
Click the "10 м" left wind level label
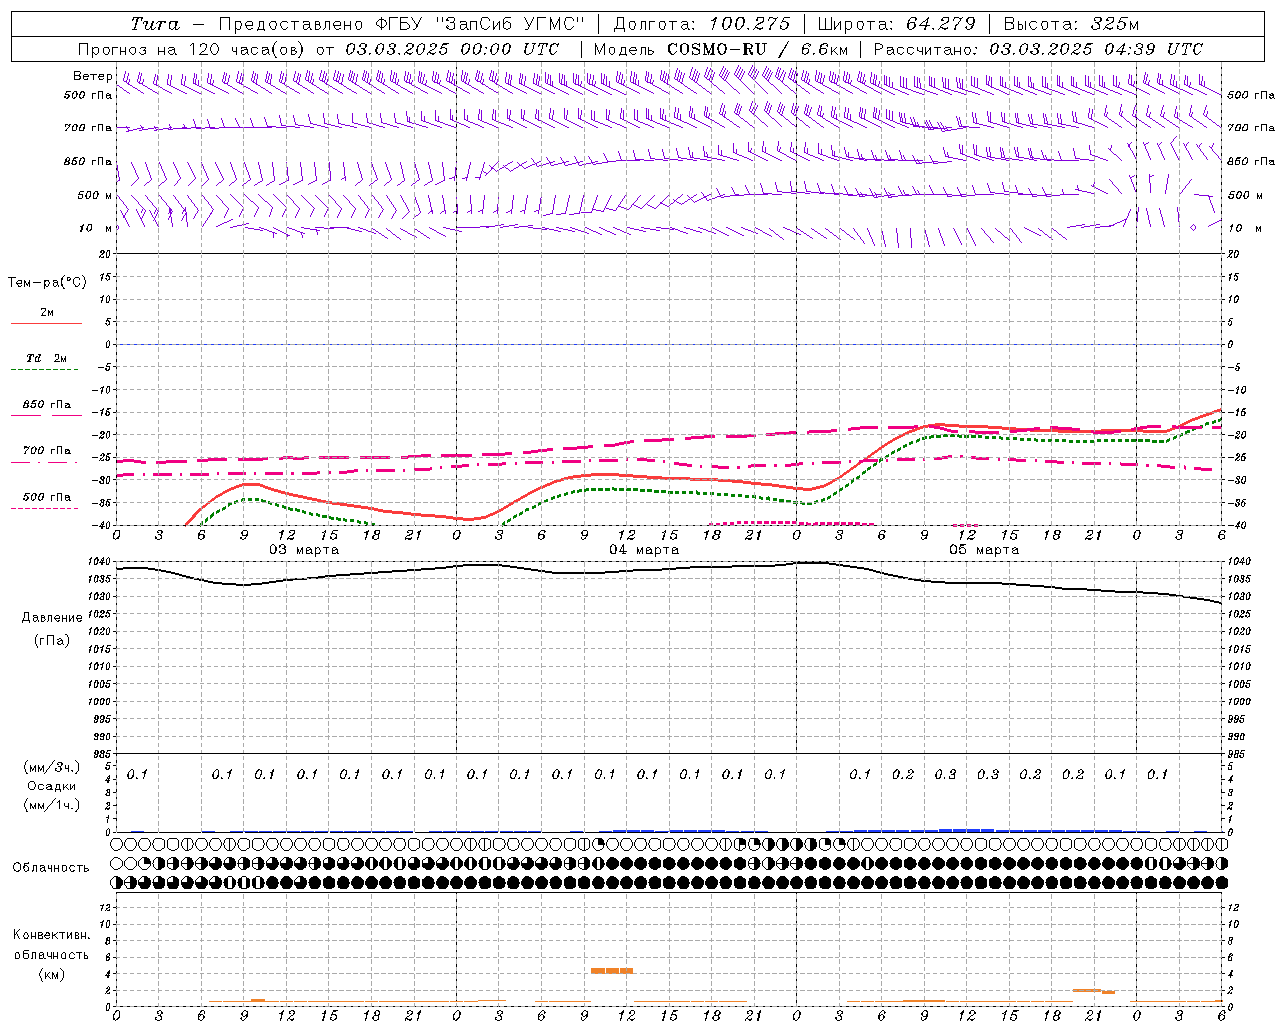coord(95,228)
